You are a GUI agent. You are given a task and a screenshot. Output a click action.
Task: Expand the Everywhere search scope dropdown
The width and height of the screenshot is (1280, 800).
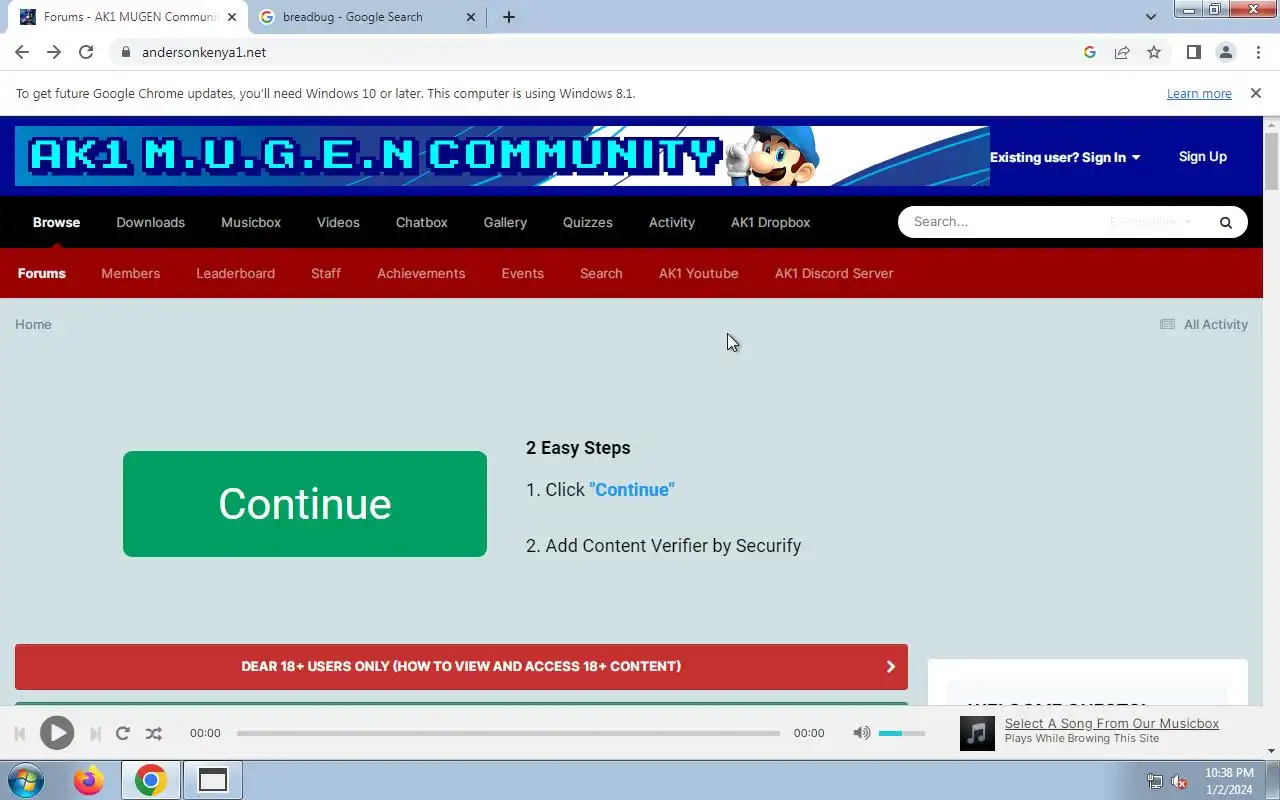tap(1151, 222)
